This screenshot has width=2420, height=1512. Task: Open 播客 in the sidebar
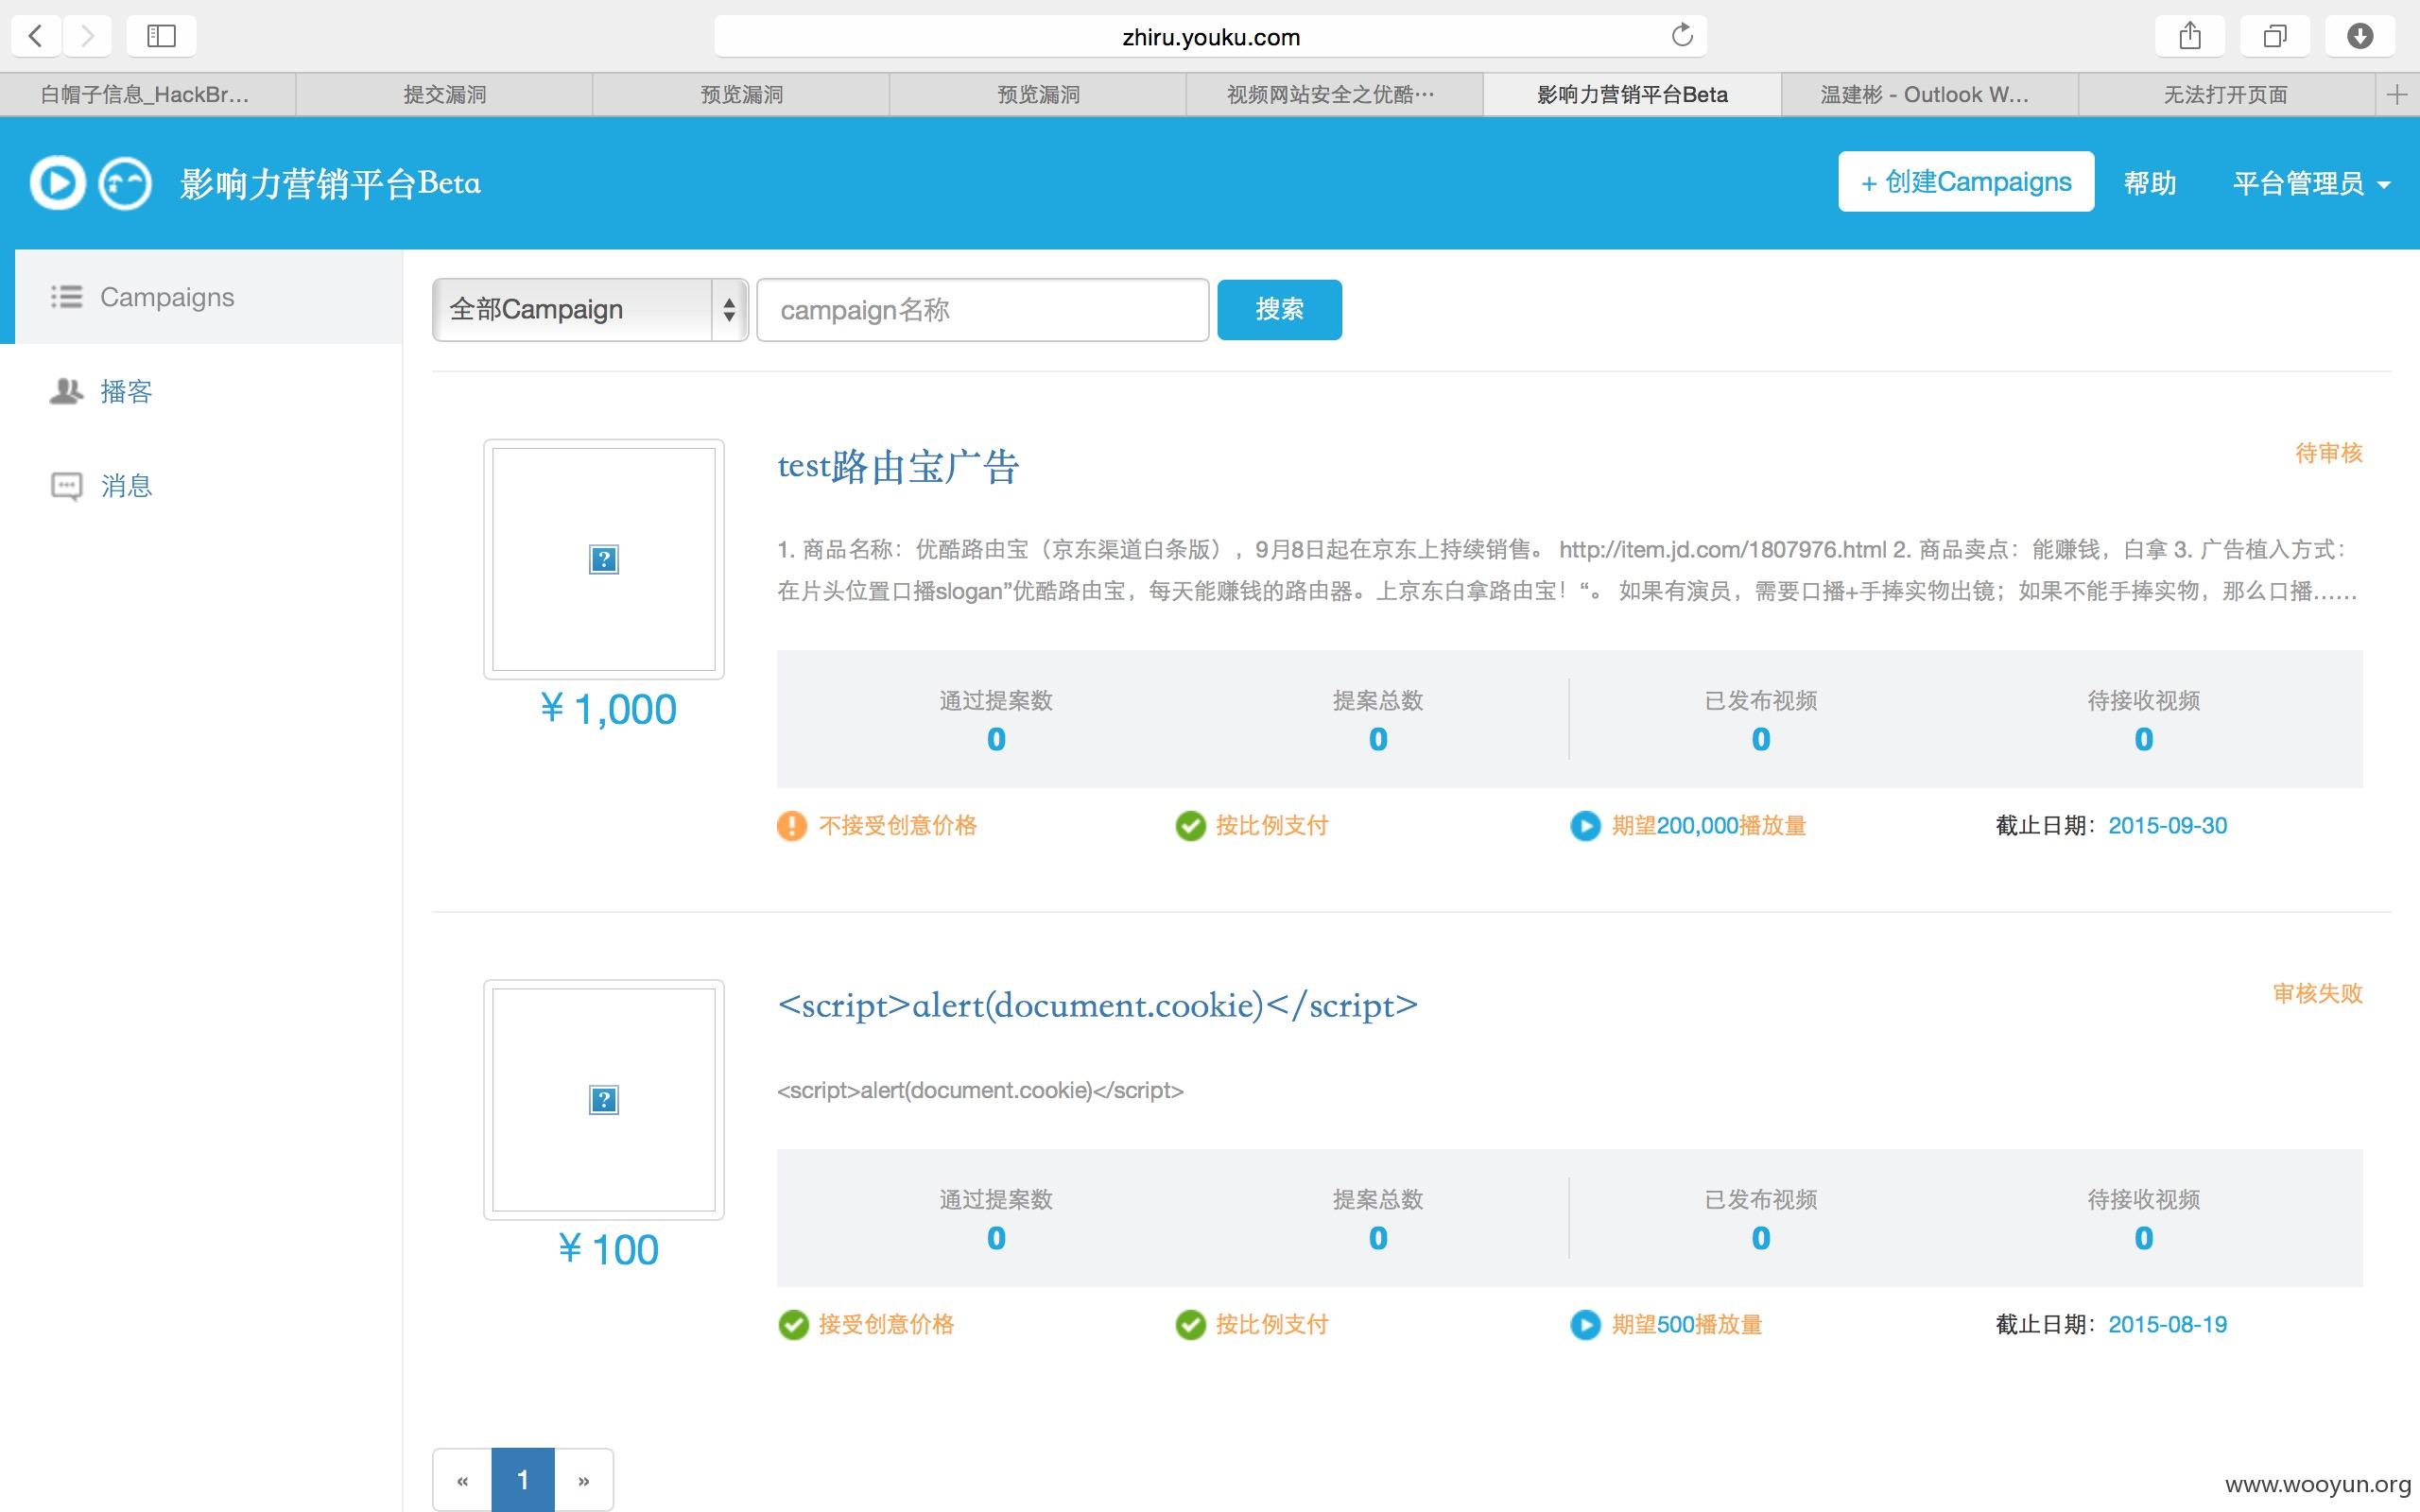click(126, 392)
